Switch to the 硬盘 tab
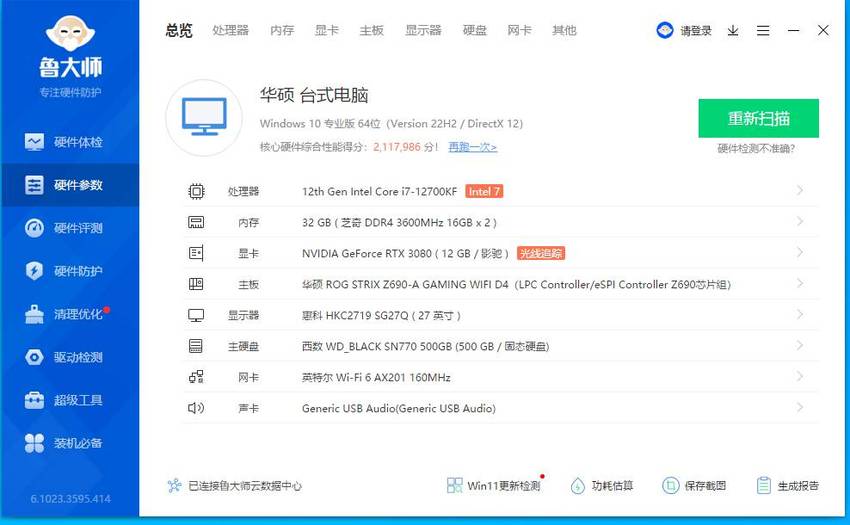 coord(474,30)
